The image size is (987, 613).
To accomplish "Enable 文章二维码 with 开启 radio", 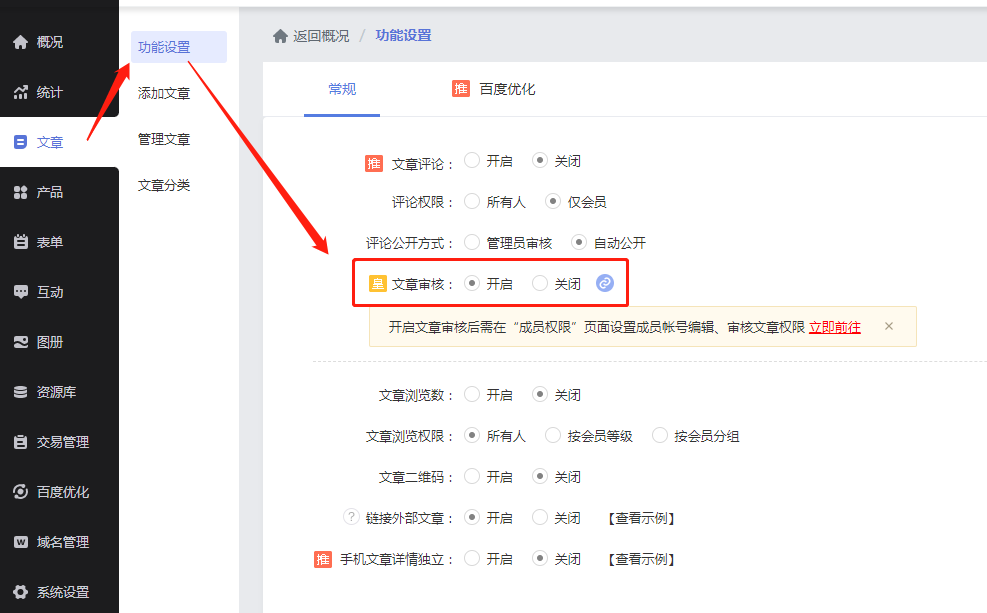I will coord(472,476).
